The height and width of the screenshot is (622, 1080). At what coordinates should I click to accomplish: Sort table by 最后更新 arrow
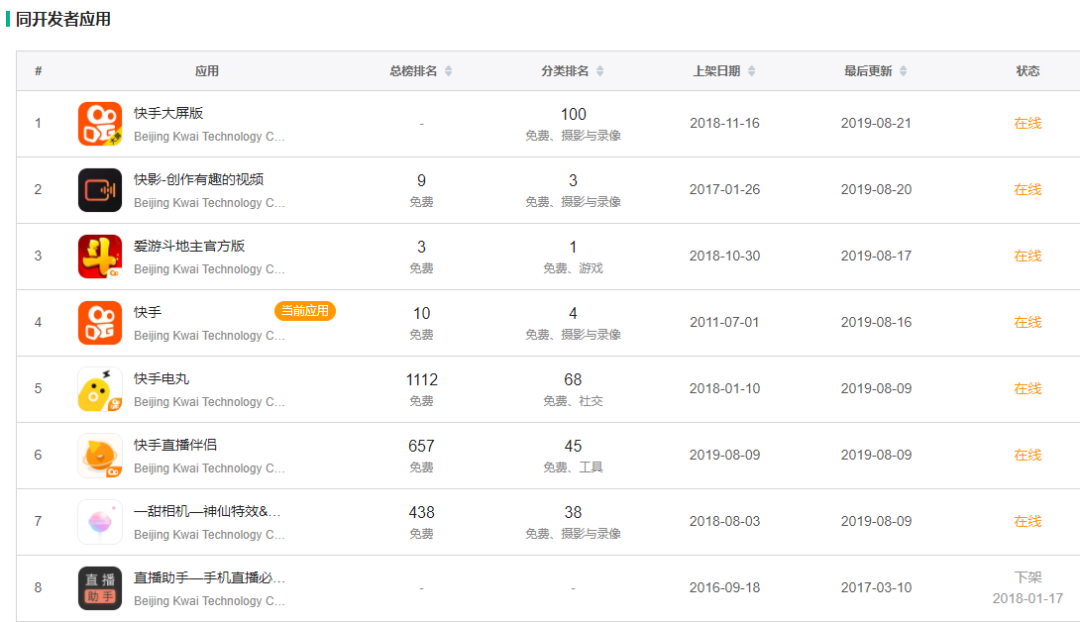point(903,71)
